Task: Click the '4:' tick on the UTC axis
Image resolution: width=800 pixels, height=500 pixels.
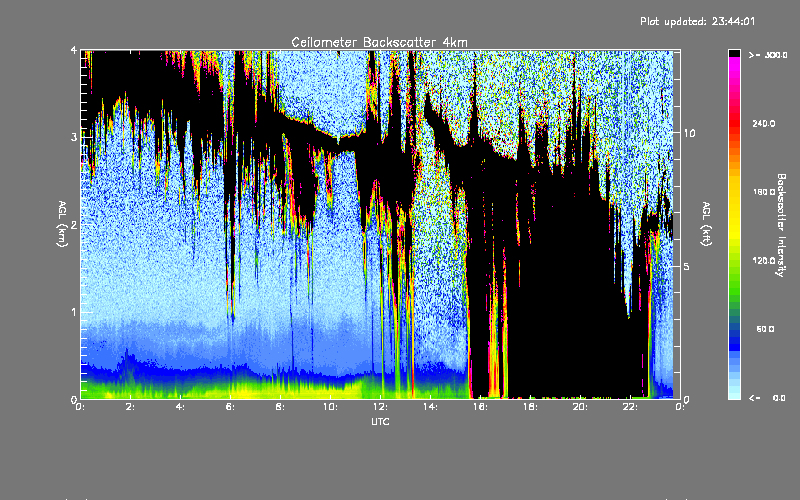Action: (x=181, y=407)
